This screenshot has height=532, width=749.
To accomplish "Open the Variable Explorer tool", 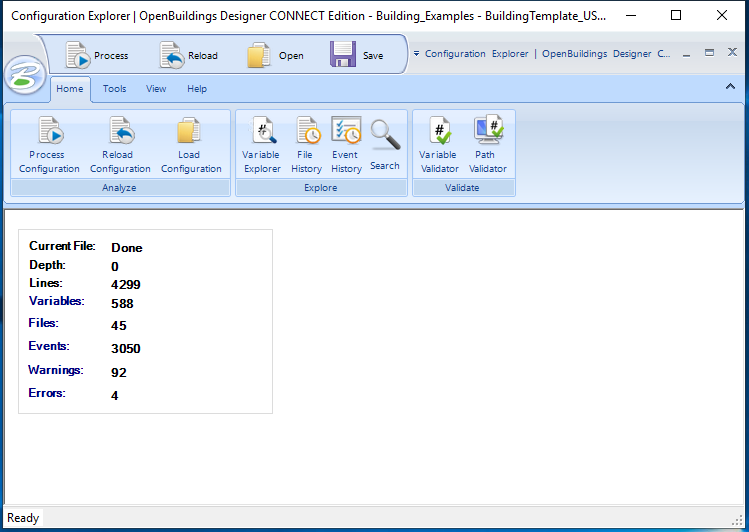I will click(x=261, y=145).
